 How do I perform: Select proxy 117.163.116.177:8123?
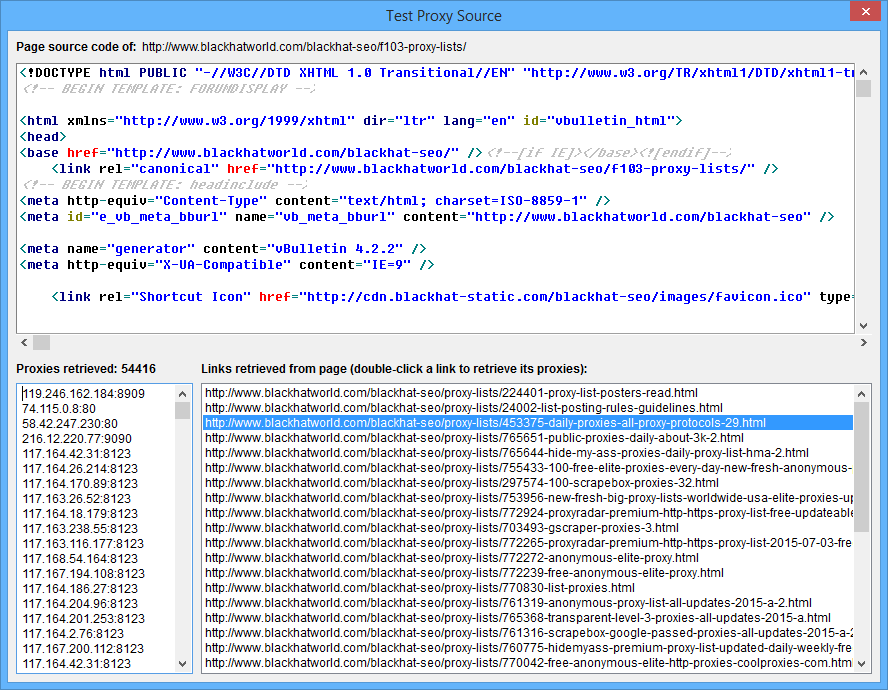pos(83,544)
